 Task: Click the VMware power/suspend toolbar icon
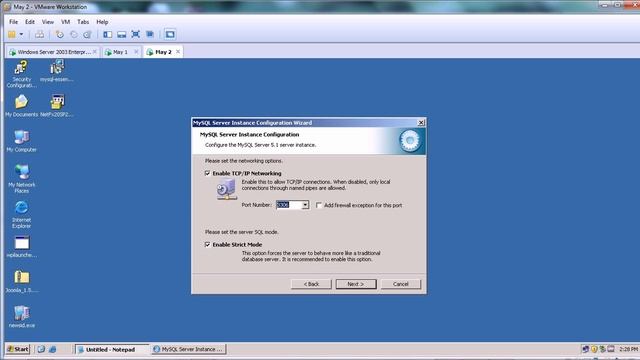click(12, 34)
